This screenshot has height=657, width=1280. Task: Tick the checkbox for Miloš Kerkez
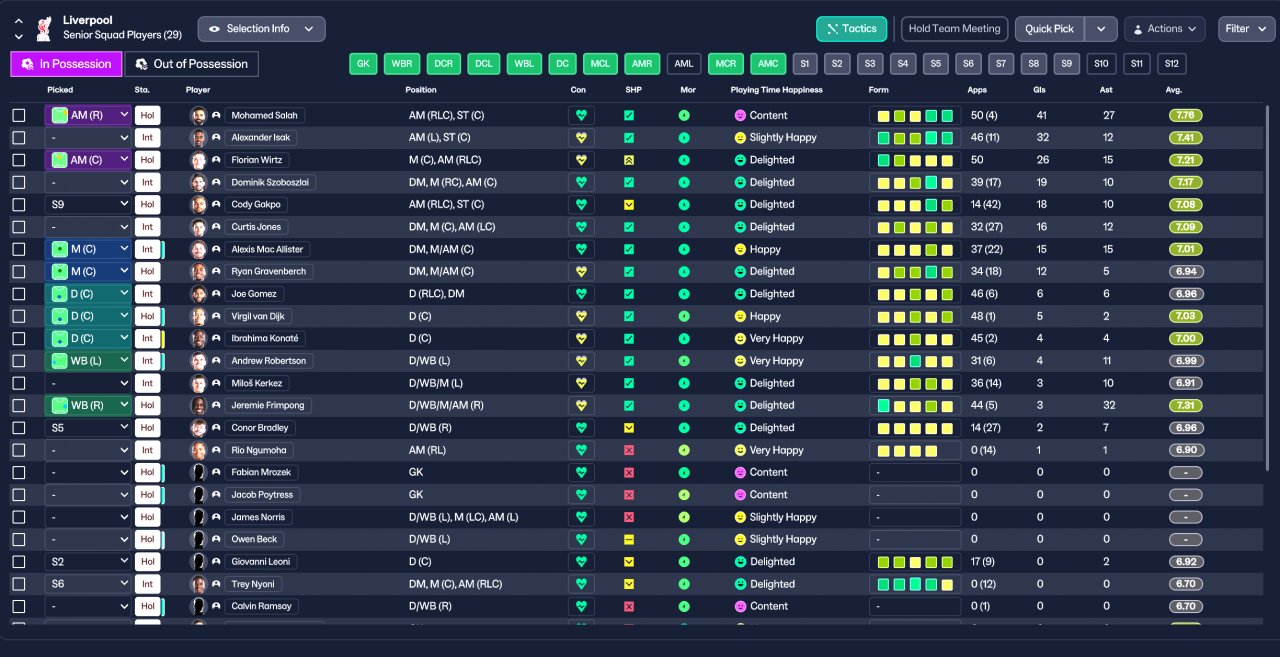coord(19,383)
